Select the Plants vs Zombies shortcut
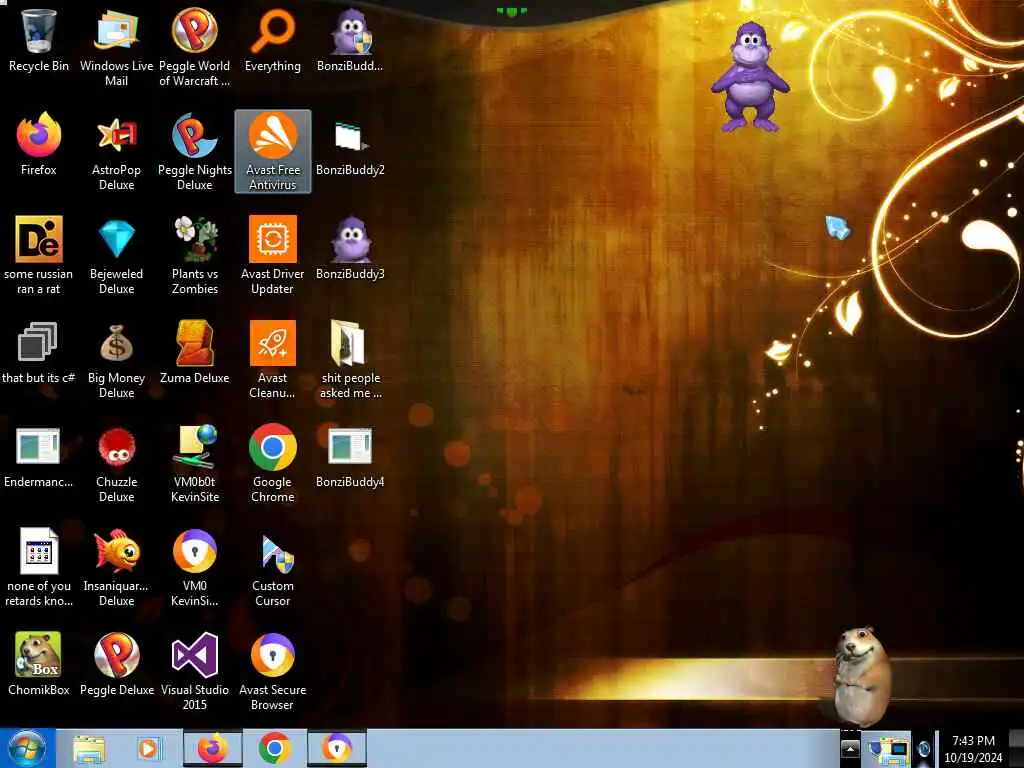1024x768 pixels. click(195, 256)
